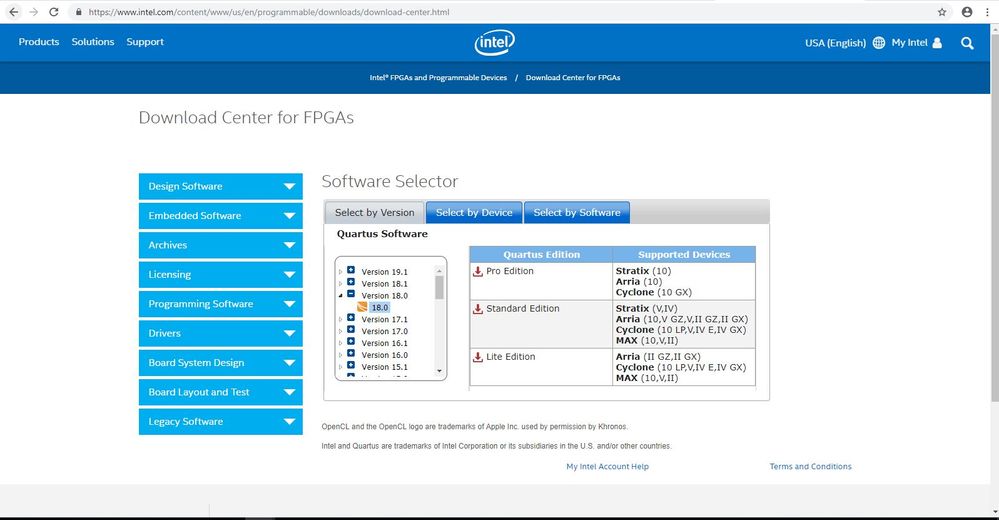Expand the Legacy Software section

pyautogui.click(x=220, y=421)
